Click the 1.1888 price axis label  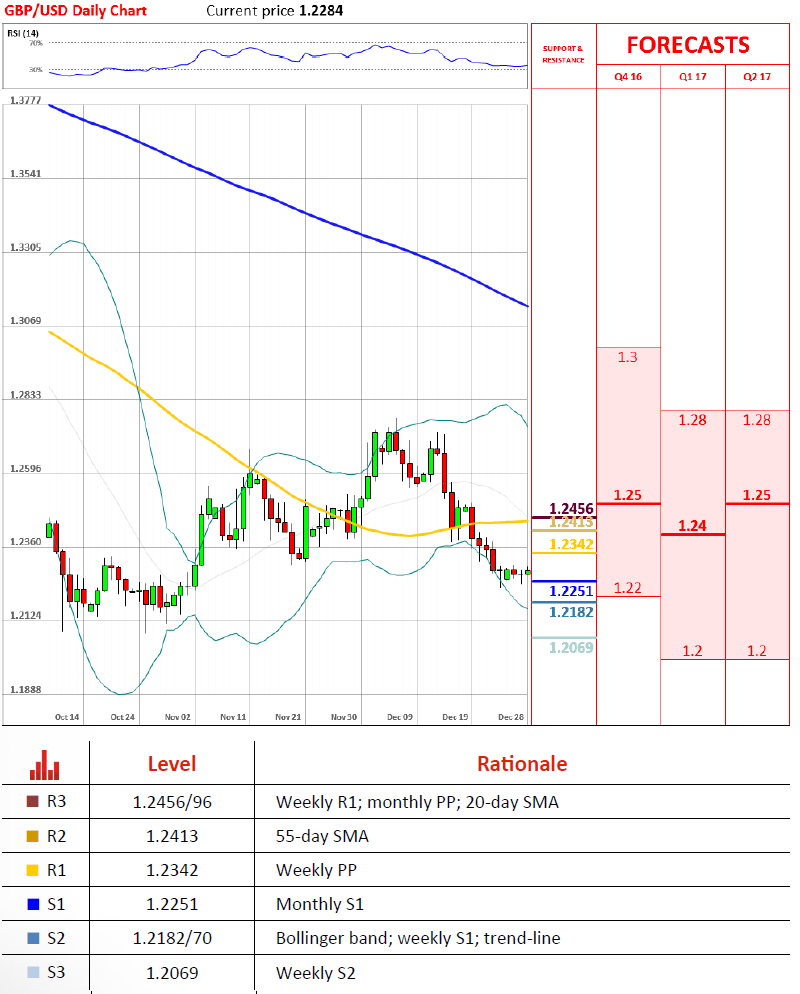coord(25,690)
